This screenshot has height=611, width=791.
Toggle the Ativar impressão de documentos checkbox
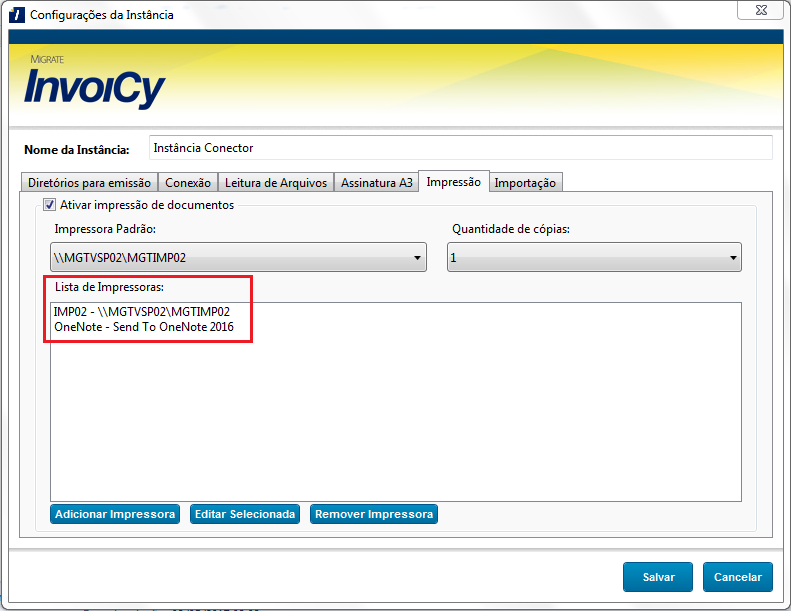[49, 205]
